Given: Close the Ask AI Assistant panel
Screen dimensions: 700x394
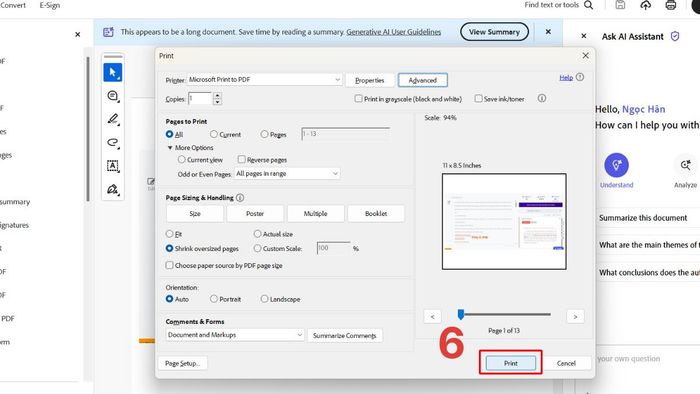Looking at the screenshot, I should tap(583, 36).
